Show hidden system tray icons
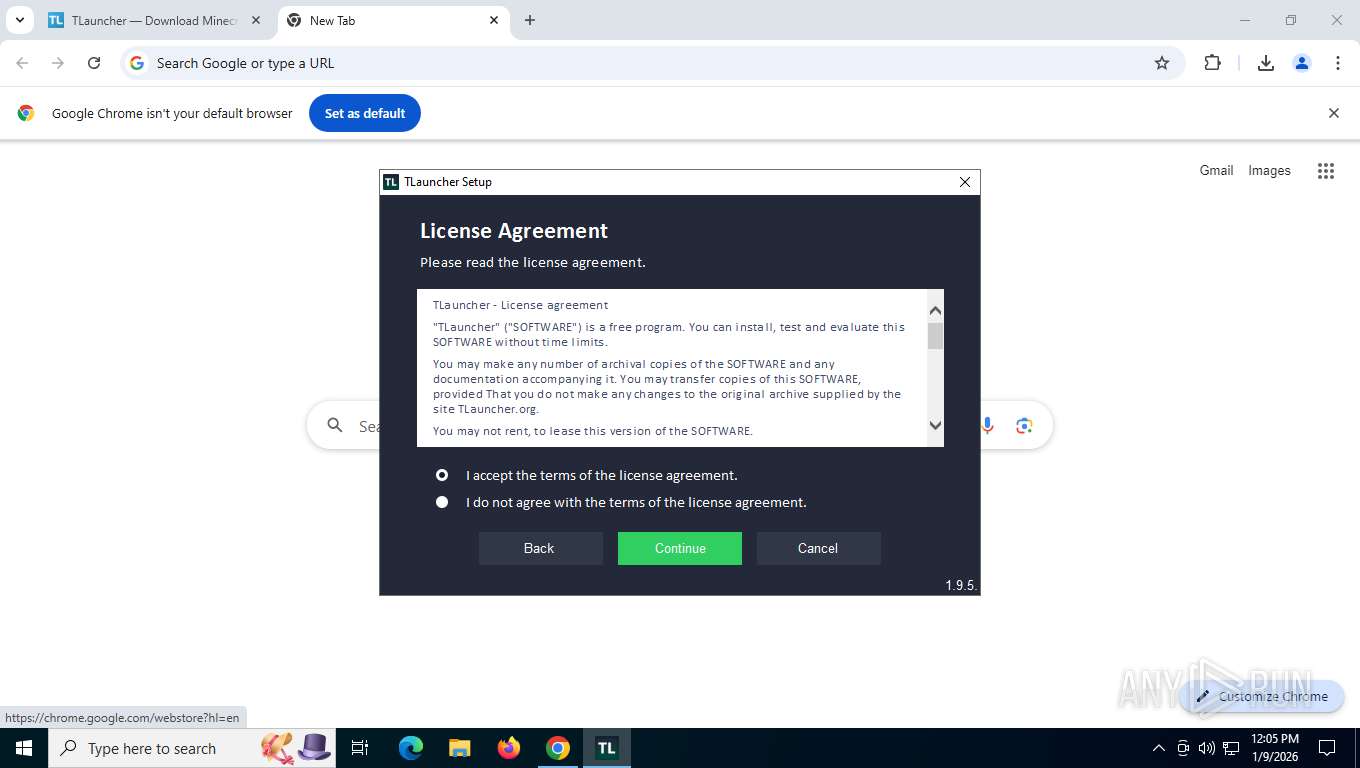 click(x=1159, y=748)
